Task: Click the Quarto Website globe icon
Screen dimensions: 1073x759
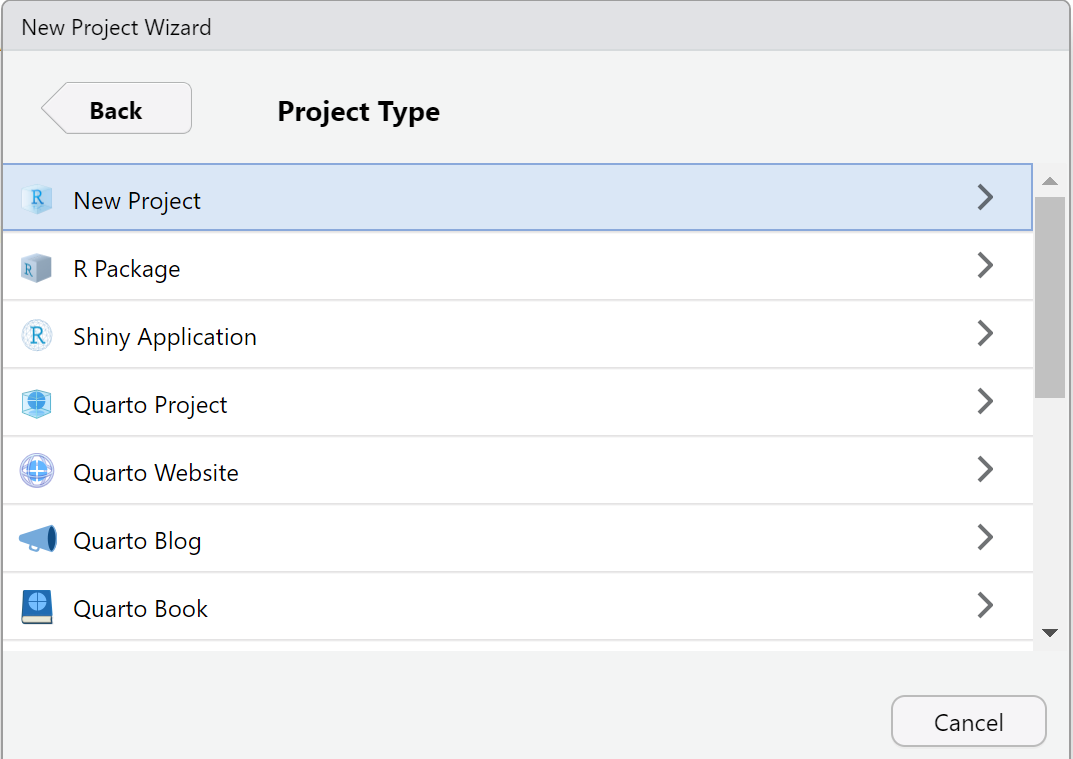Action: (37, 472)
